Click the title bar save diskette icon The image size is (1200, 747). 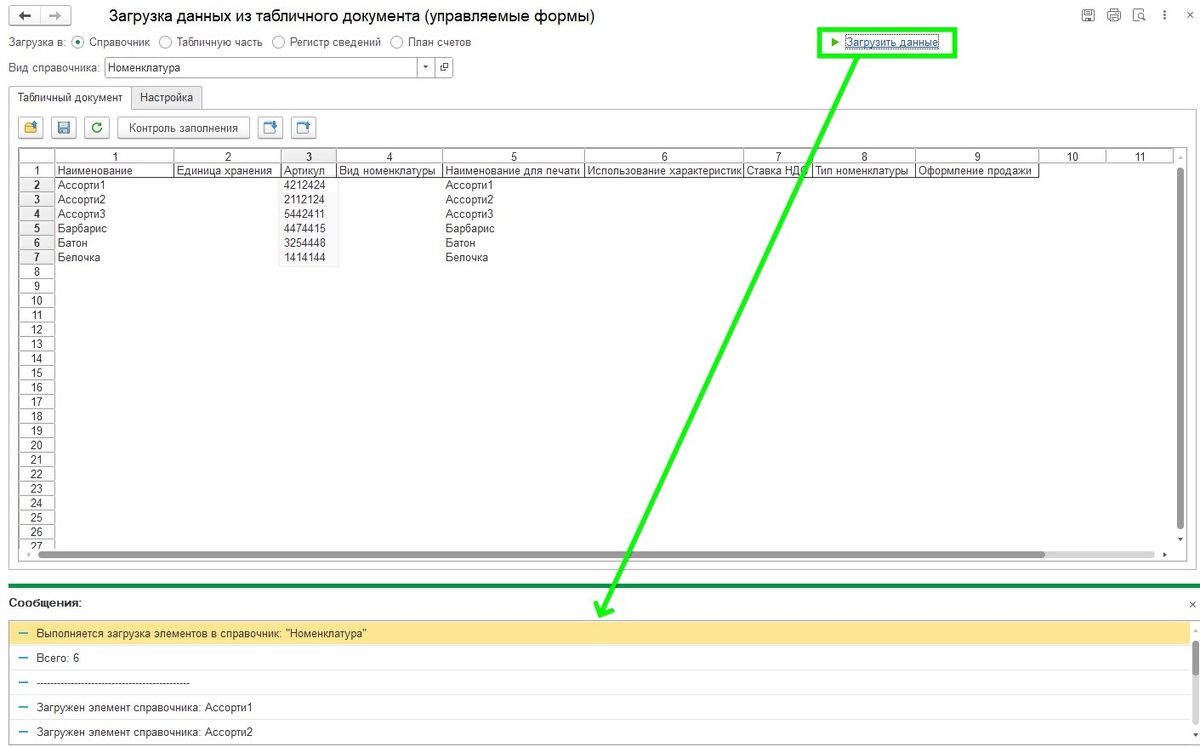pyautogui.click(x=1088, y=16)
